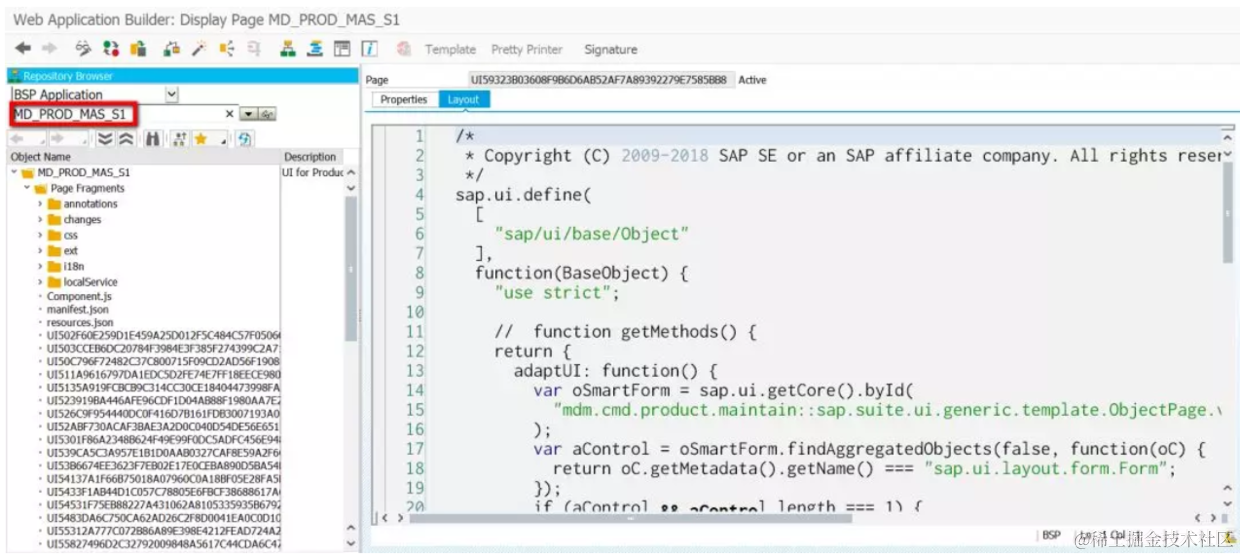Select resources.json in the tree

coord(80,323)
